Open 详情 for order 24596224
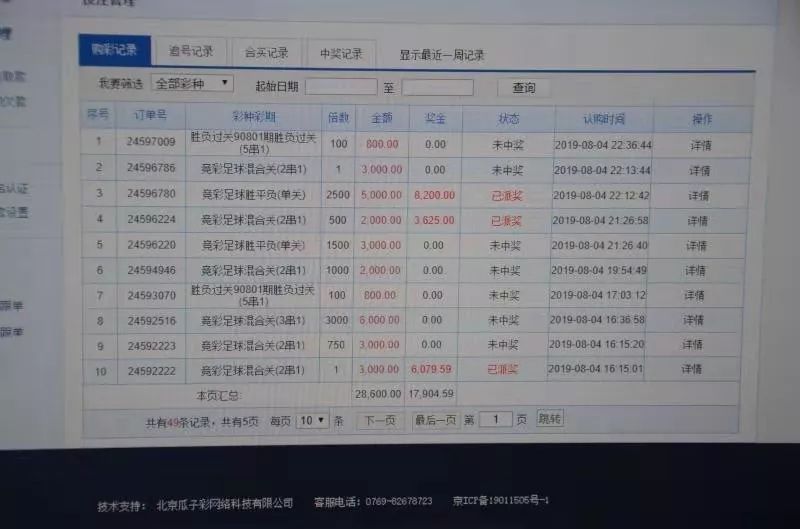 click(697, 220)
